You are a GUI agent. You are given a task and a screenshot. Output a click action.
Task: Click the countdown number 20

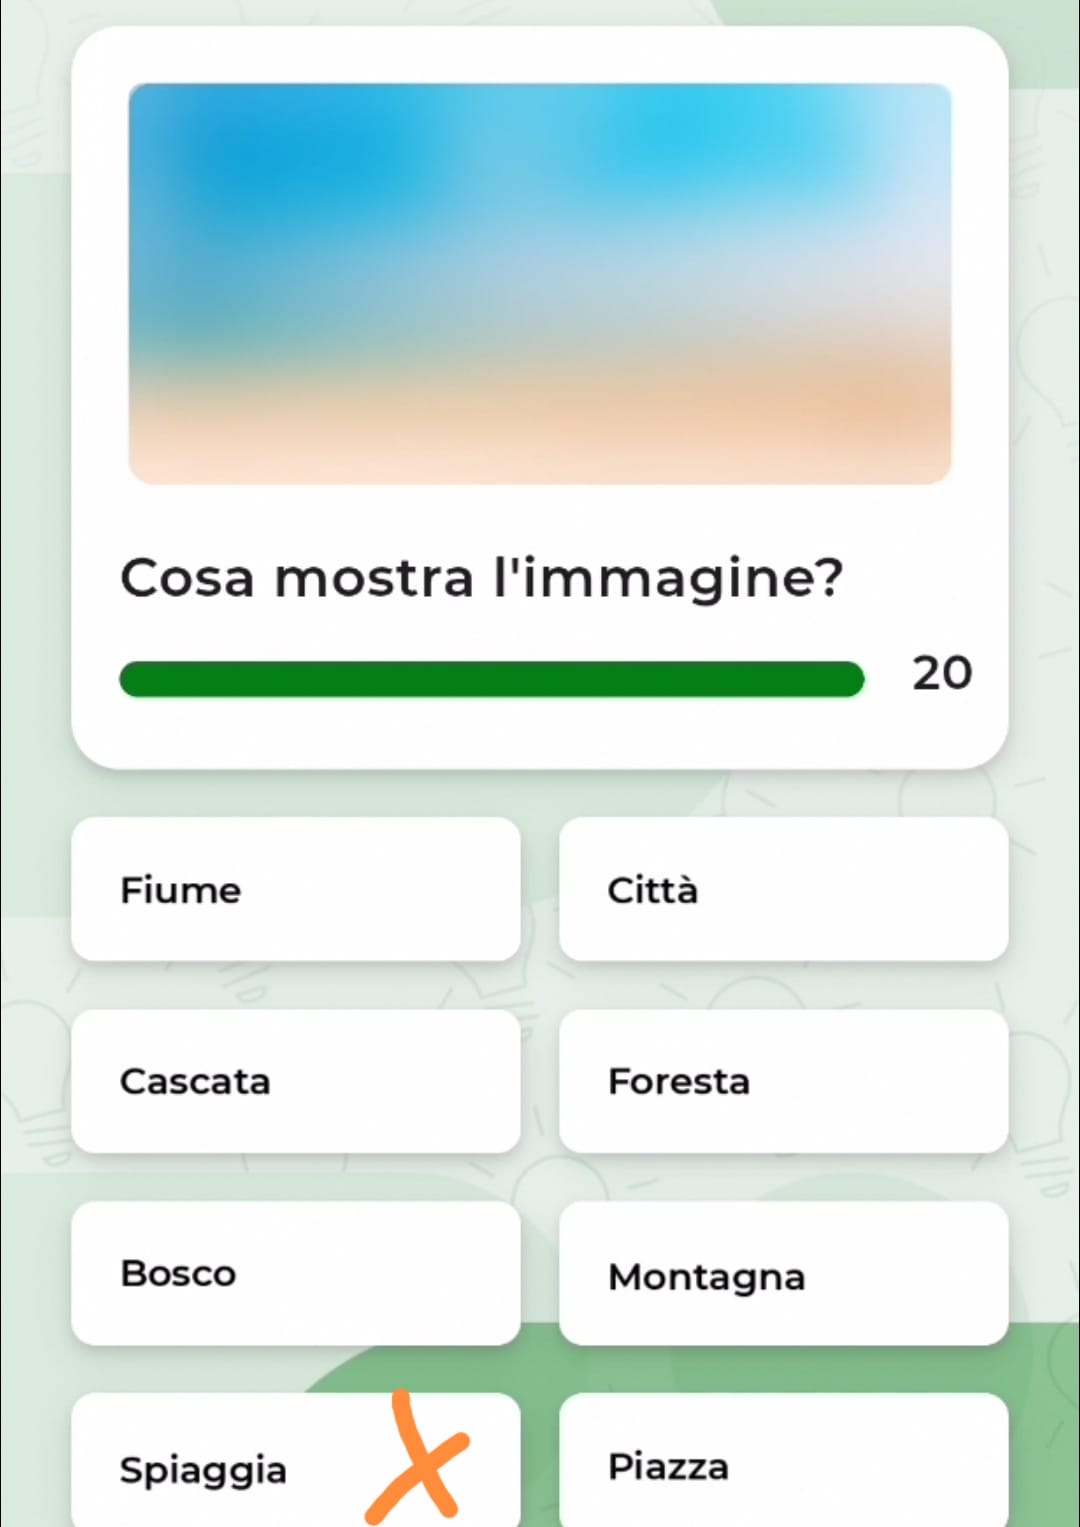(x=941, y=673)
